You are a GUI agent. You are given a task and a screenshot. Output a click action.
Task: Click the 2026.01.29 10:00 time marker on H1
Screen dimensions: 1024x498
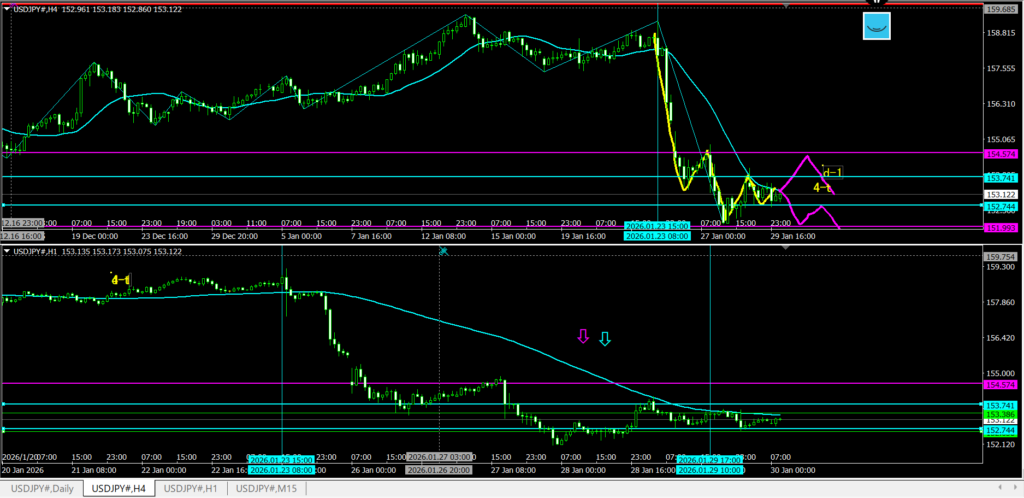710,470
